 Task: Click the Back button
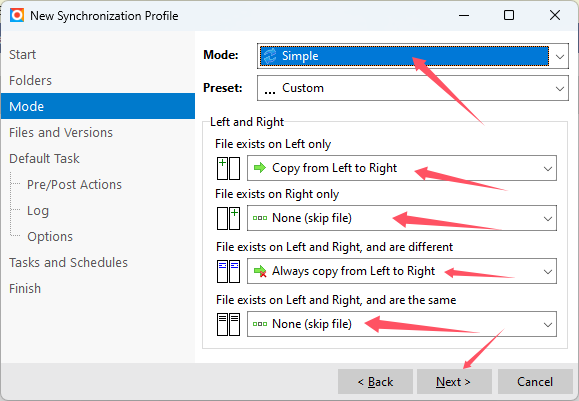pyautogui.click(x=375, y=381)
